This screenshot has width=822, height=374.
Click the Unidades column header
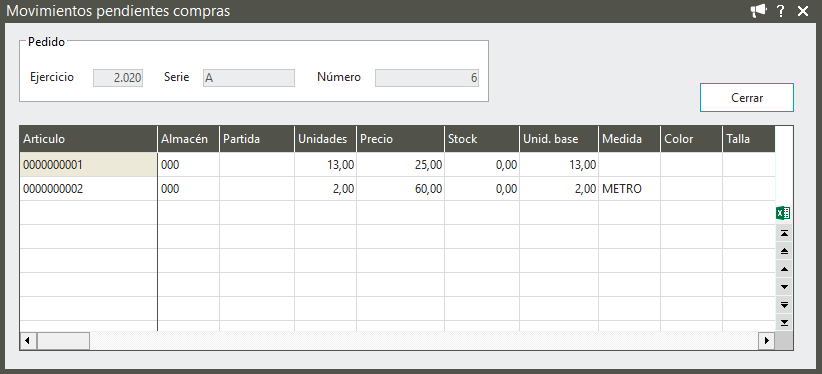pos(326,139)
